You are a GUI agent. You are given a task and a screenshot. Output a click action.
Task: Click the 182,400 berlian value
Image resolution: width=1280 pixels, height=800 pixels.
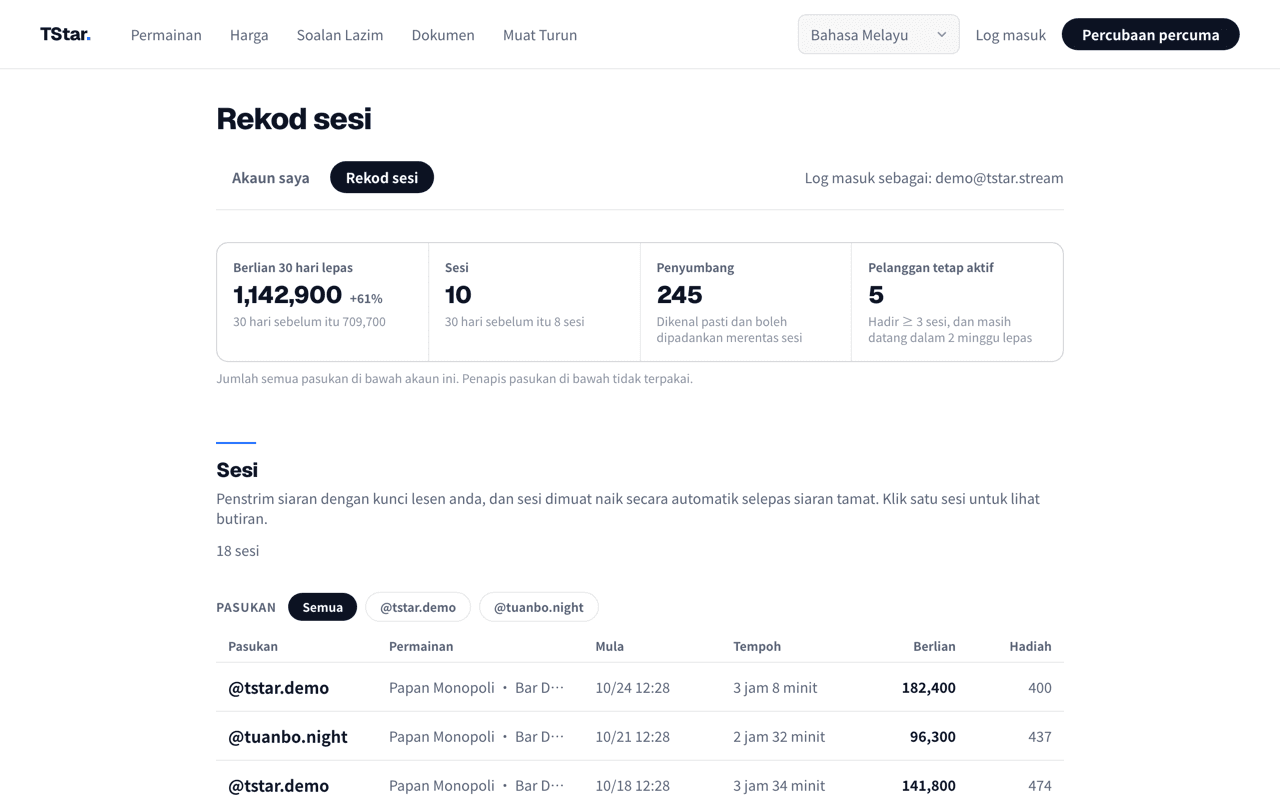(x=929, y=688)
